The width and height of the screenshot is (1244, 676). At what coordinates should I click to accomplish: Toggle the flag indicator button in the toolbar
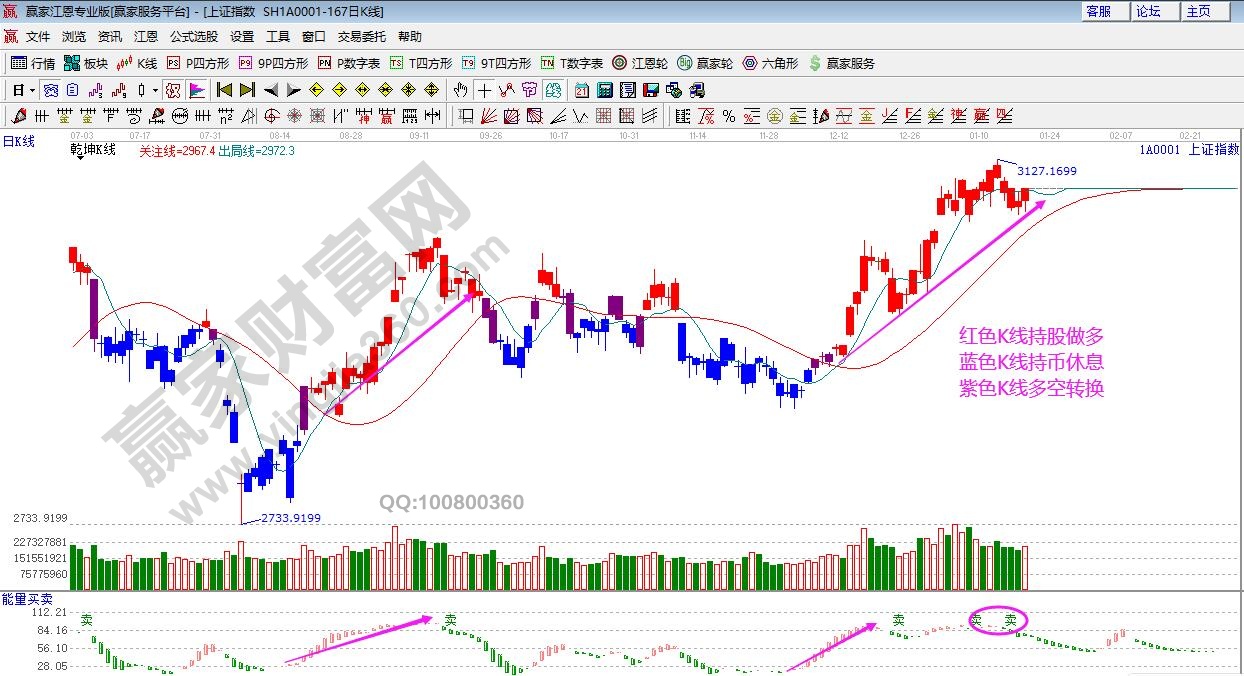tap(197, 90)
